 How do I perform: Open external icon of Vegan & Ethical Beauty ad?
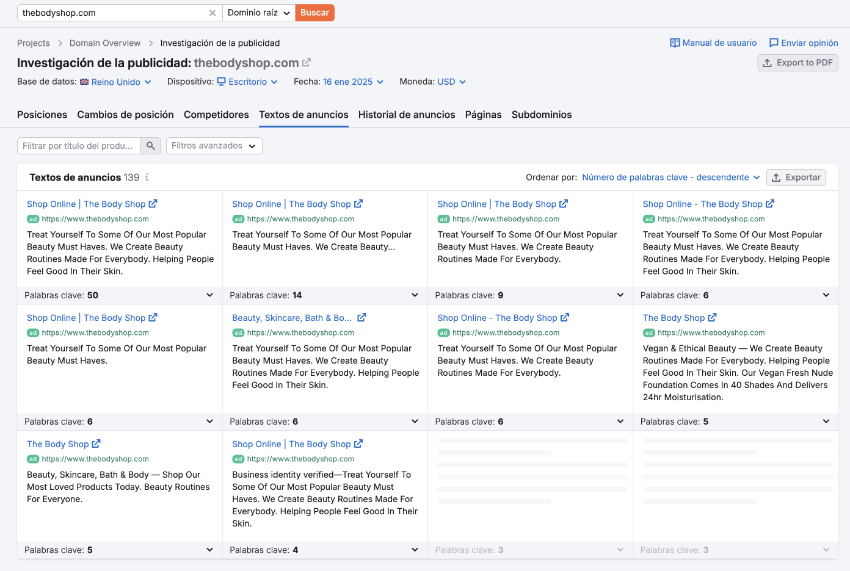[x=712, y=318]
